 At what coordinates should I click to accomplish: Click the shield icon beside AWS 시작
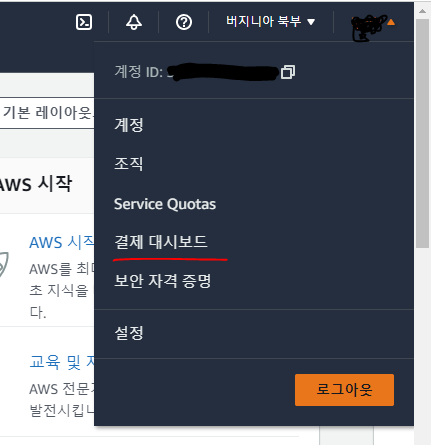(x=3, y=265)
